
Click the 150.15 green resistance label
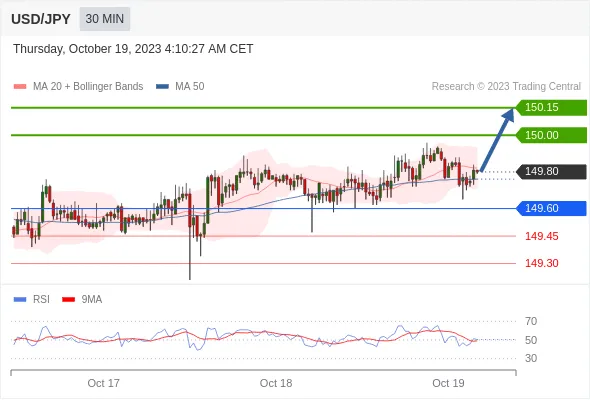point(551,108)
